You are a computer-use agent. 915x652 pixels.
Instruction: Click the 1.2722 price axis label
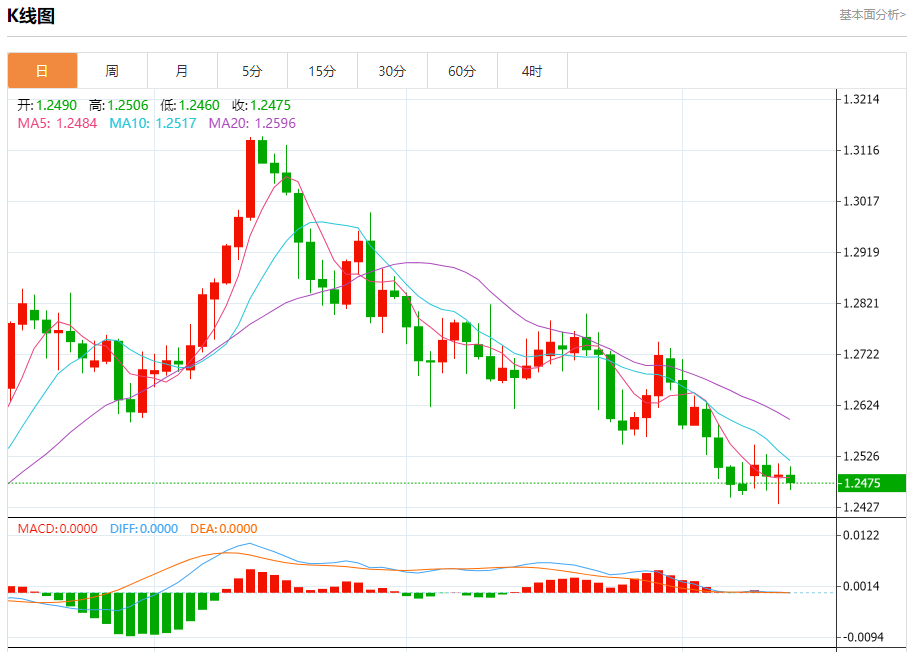(x=861, y=354)
